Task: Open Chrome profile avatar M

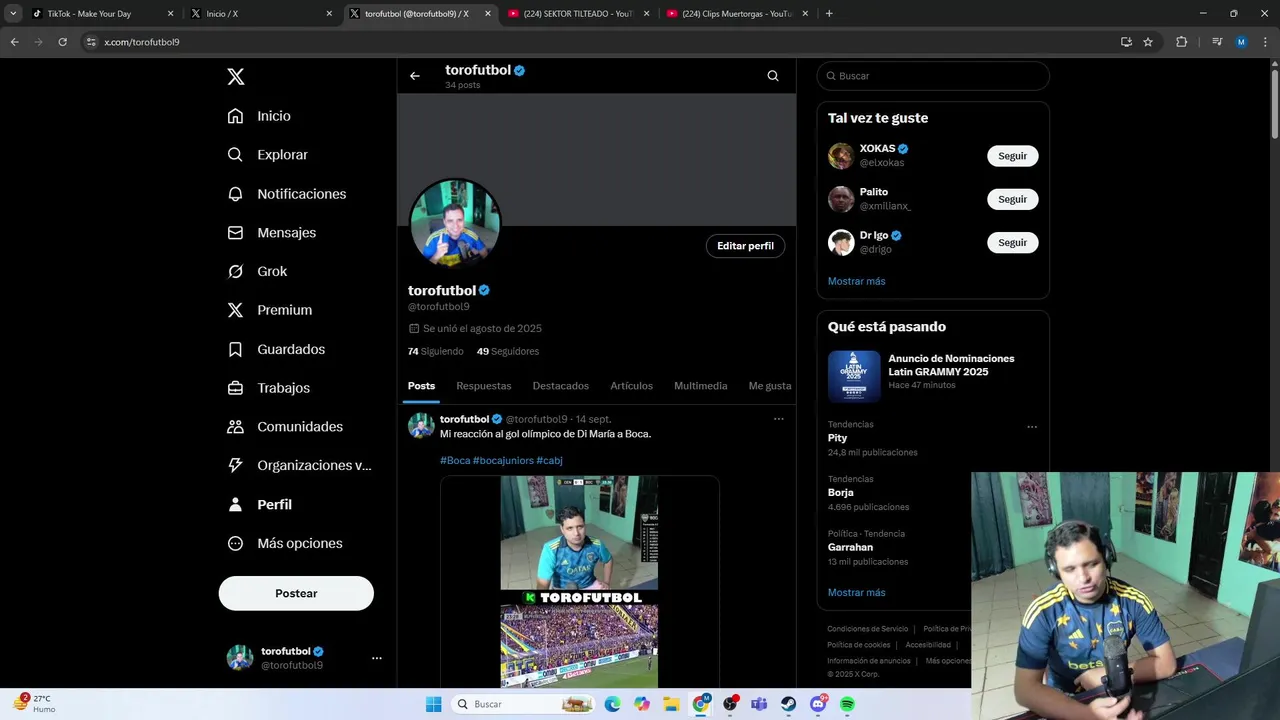Action: click(x=1241, y=42)
